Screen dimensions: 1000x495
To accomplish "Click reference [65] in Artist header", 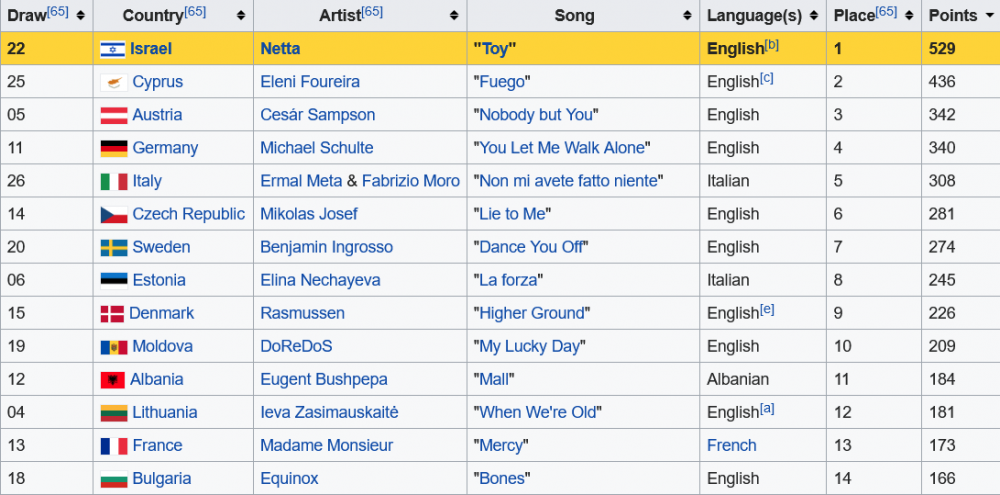I will [372, 11].
